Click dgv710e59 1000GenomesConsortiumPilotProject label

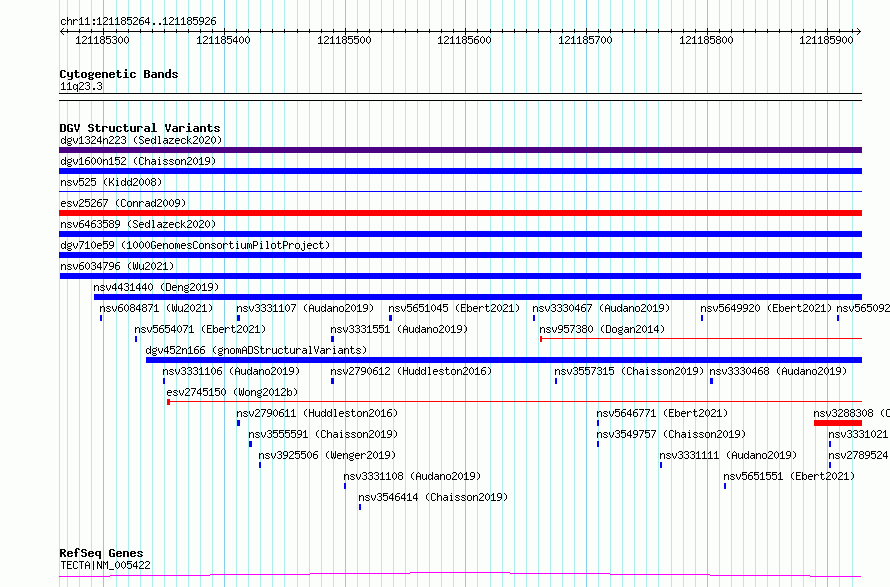[195, 245]
